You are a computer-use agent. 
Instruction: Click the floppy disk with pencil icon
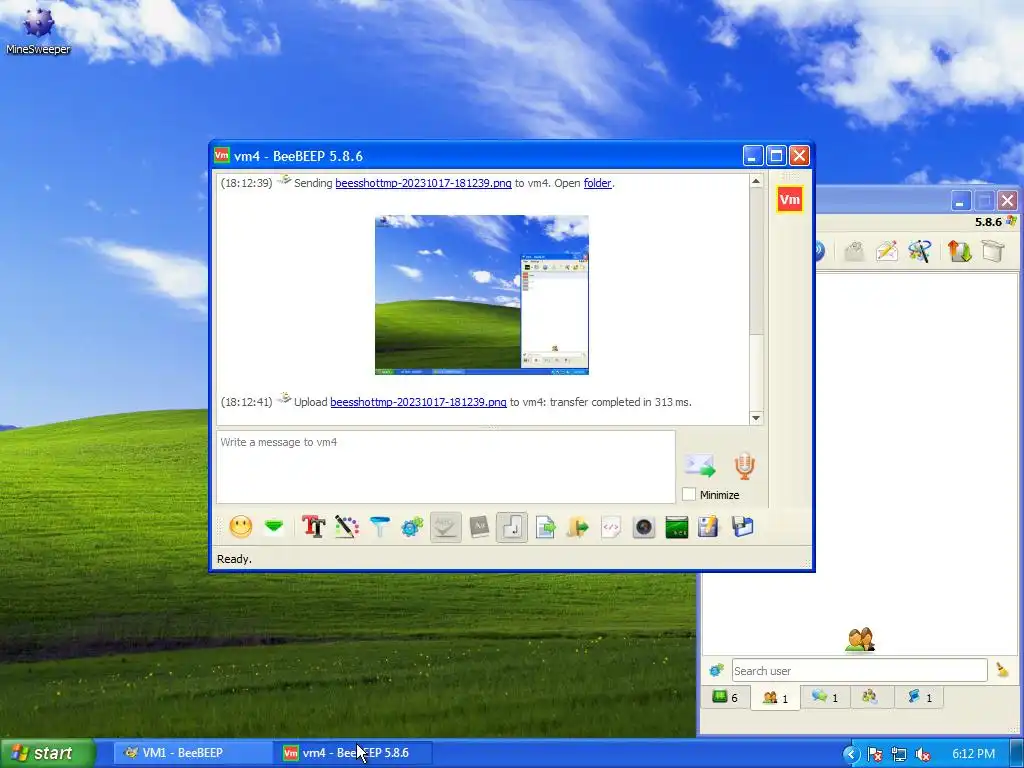pyautogui.click(x=709, y=526)
